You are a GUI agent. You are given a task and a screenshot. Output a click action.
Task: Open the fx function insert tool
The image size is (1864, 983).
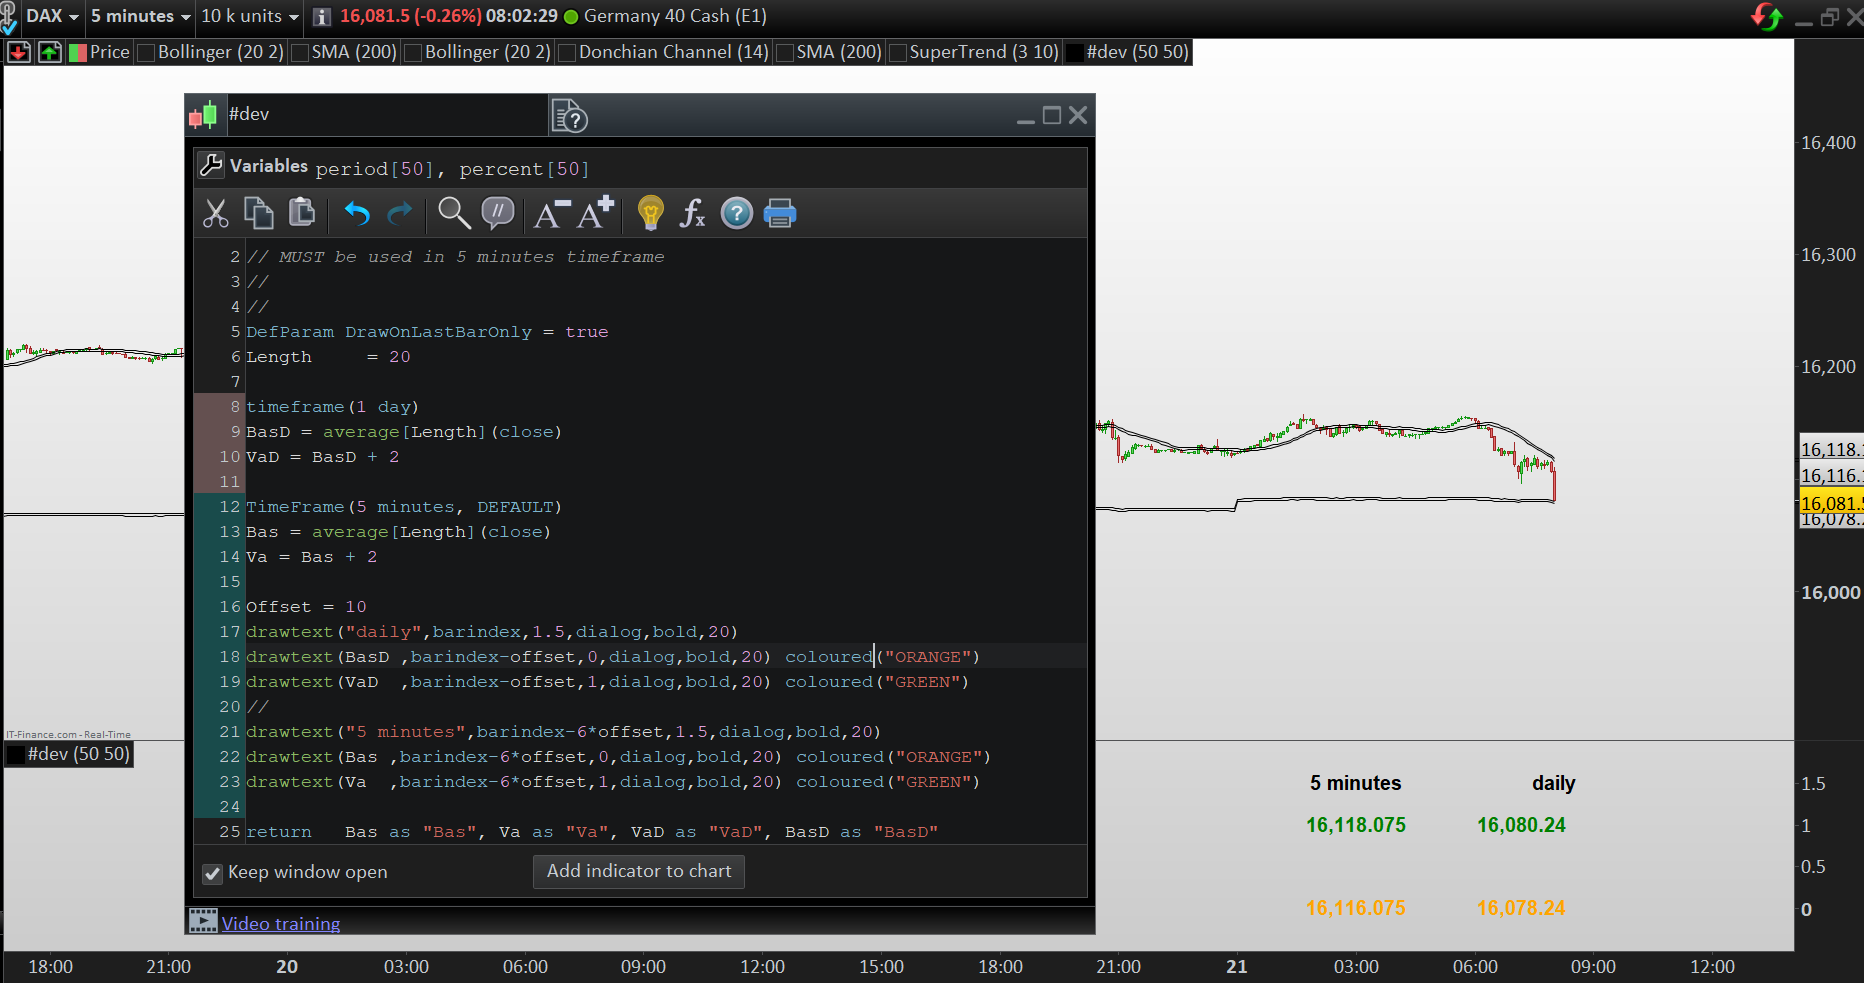point(693,213)
